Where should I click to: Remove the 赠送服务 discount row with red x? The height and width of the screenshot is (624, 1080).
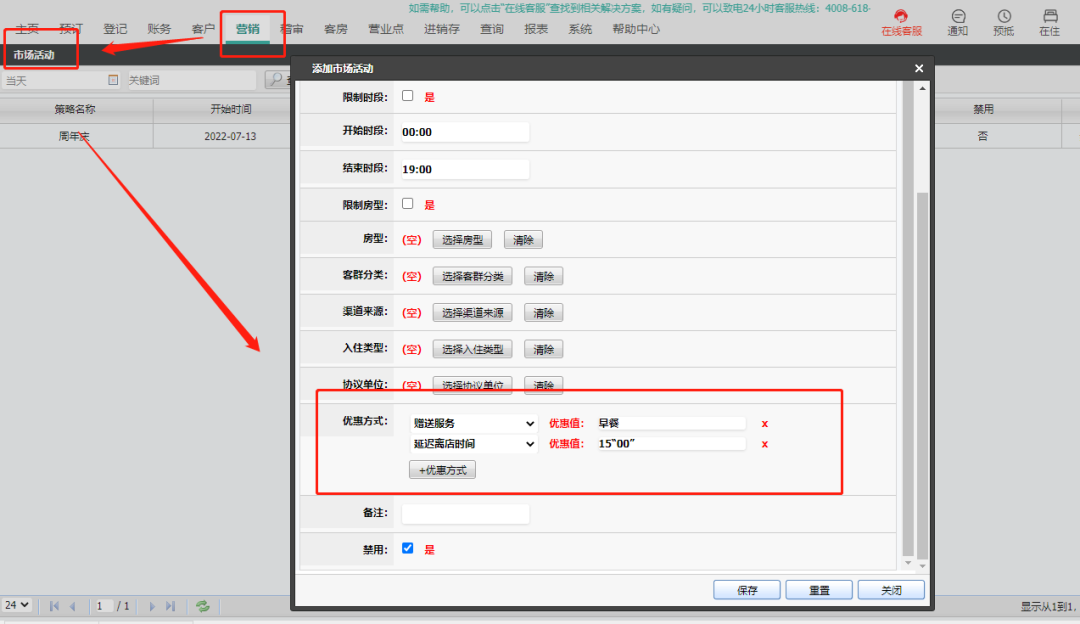point(765,424)
